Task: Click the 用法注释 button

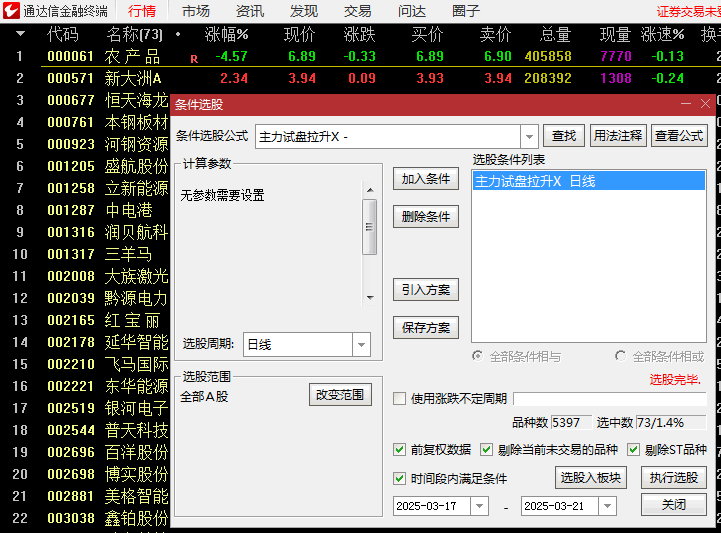Action: [618, 136]
